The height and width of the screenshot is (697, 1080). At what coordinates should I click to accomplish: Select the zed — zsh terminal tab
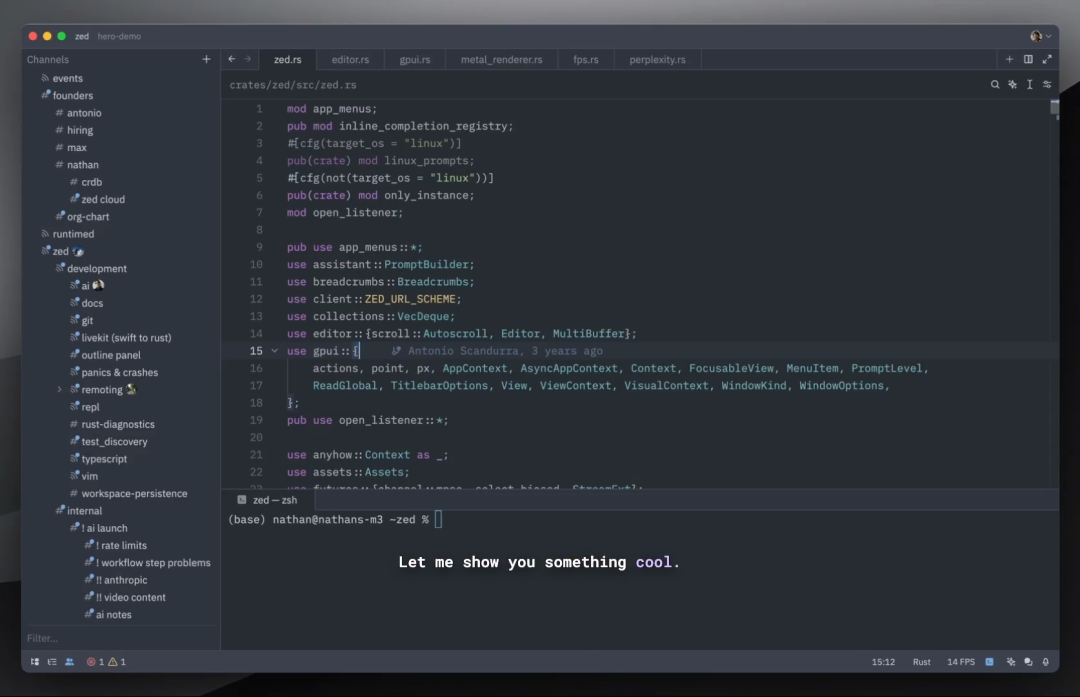(268, 500)
